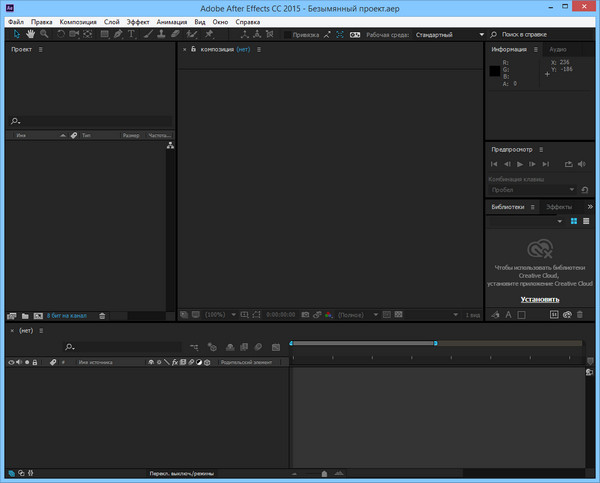
Task: Select the Type (T) tool
Action: point(134,34)
